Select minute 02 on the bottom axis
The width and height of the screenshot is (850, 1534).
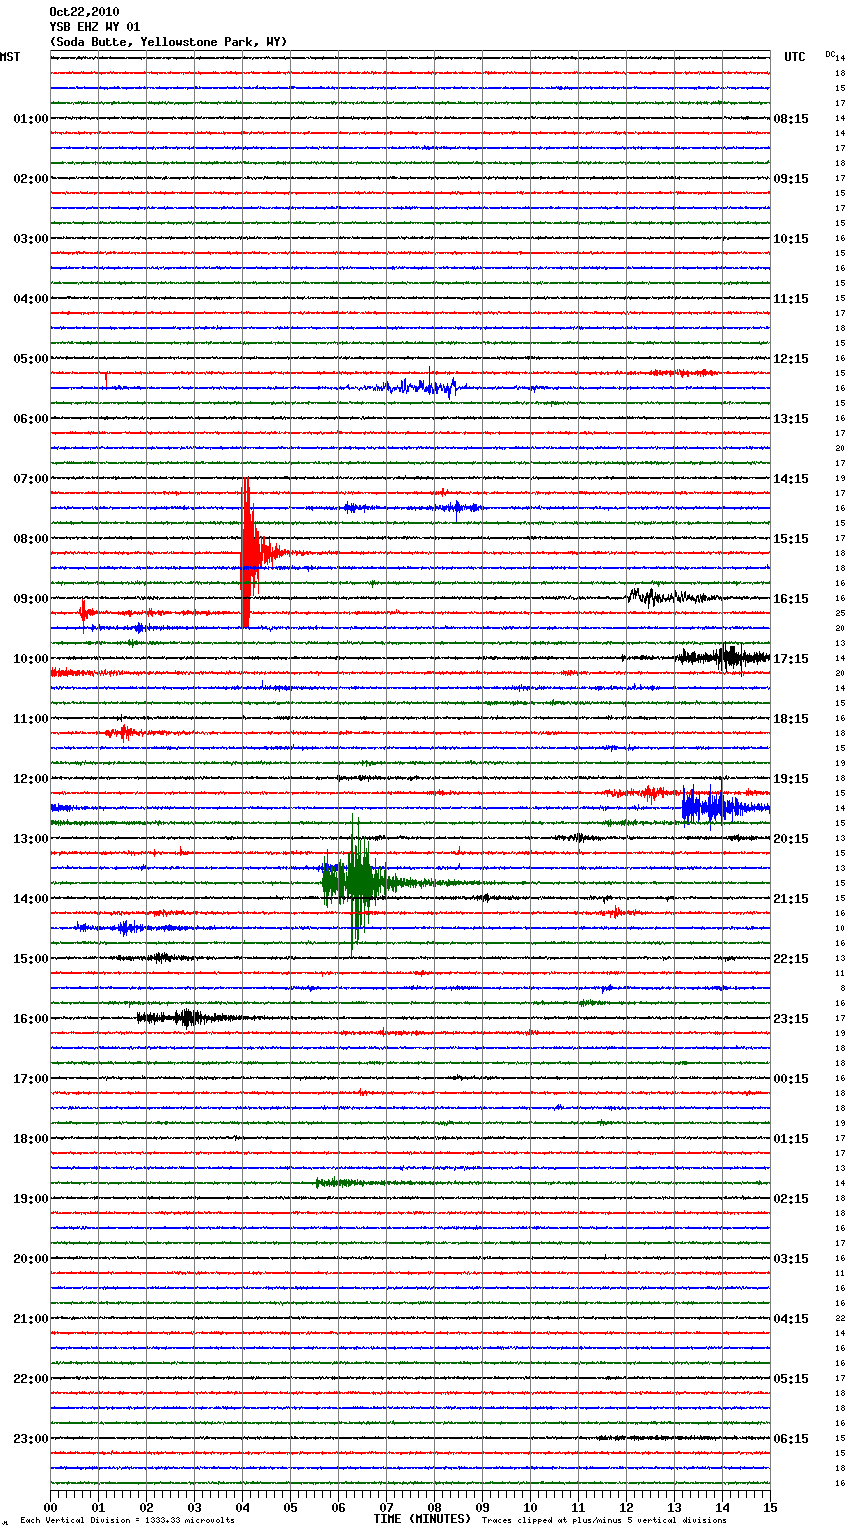146,1507
